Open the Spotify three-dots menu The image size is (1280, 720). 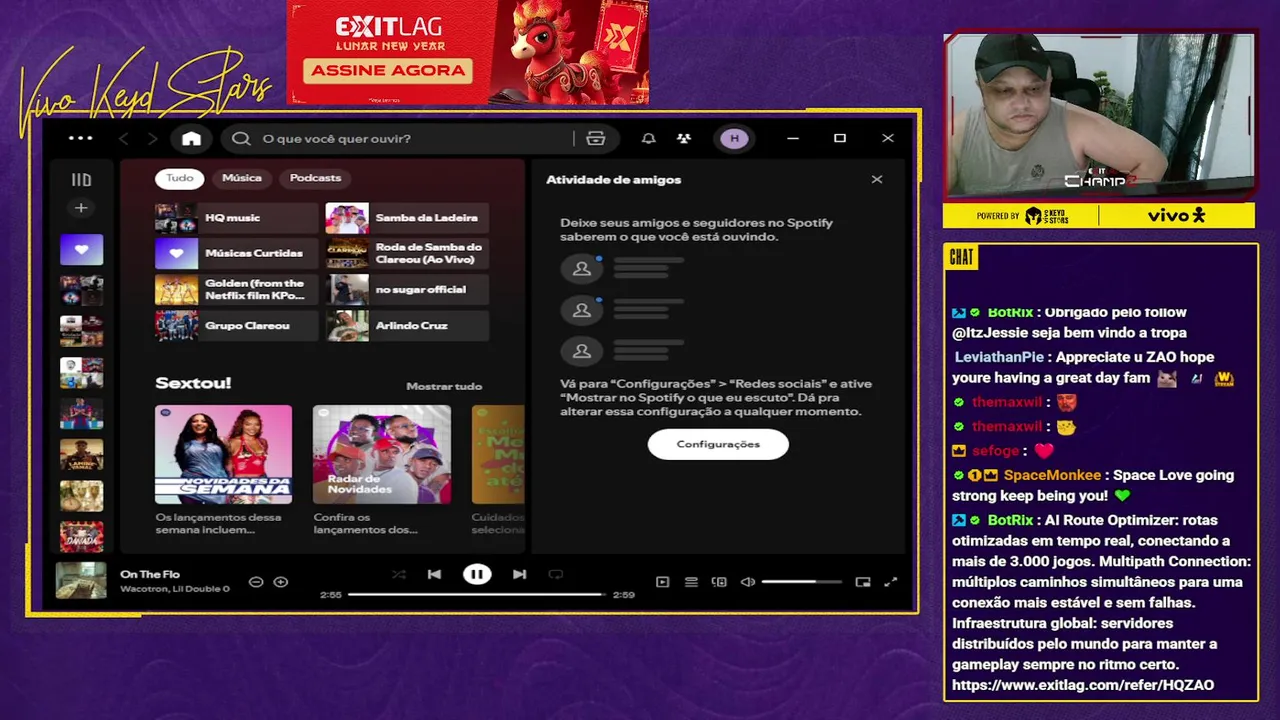pyautogui.click(x=81, y=138)
